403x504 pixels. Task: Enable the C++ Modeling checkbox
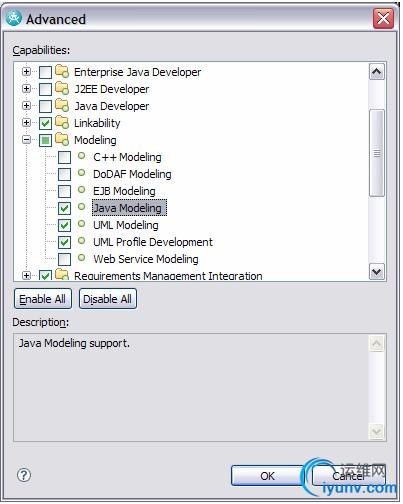[x=64, y=157]
